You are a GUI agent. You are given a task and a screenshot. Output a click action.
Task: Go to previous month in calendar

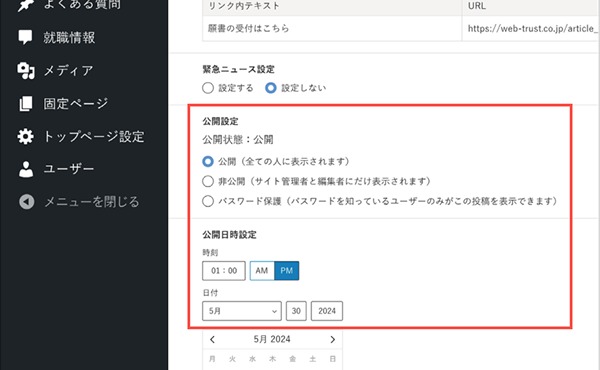pyautogui.click(x=212, y=339)
